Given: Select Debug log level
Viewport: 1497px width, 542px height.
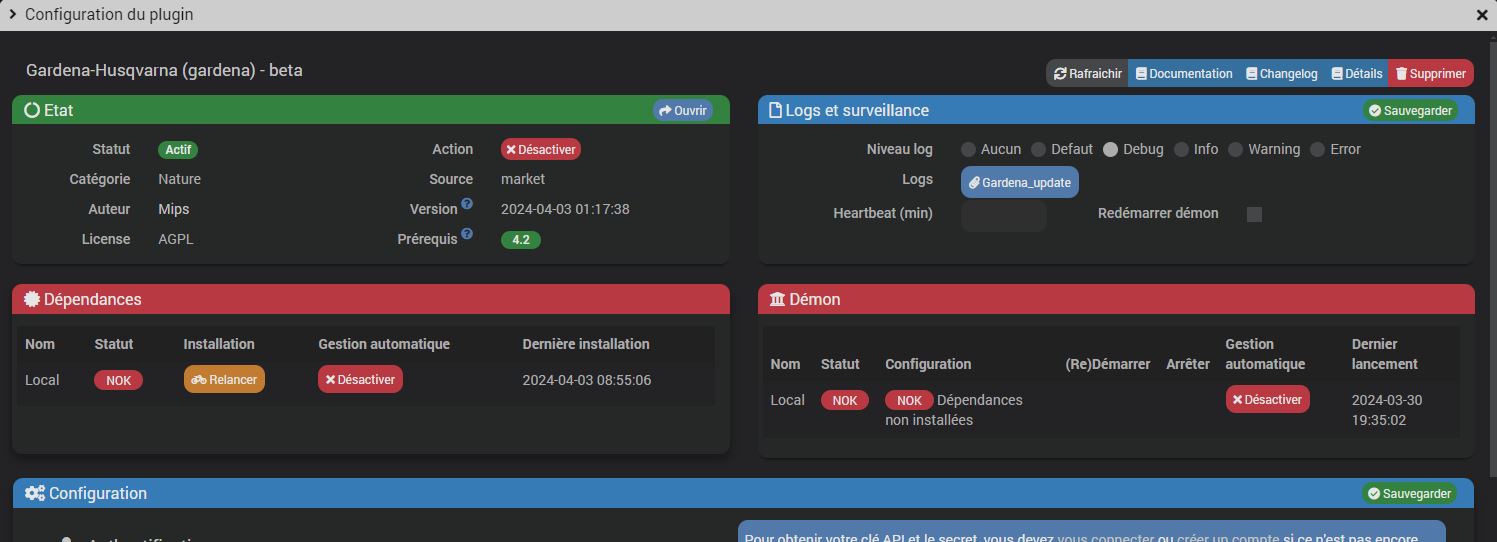Looking at the screenshot, I should point(1110,149).
